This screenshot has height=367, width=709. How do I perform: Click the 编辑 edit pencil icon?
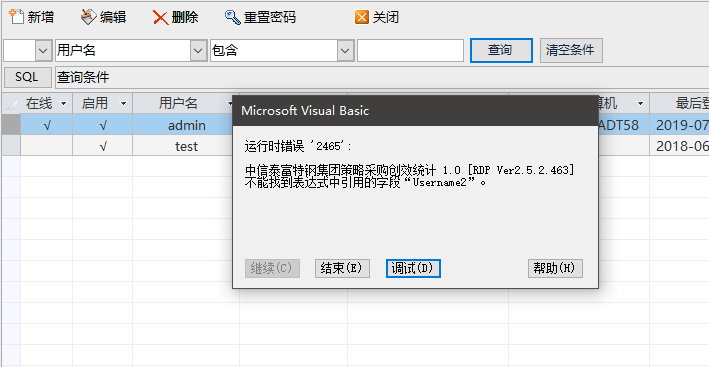tap(89, 17)
